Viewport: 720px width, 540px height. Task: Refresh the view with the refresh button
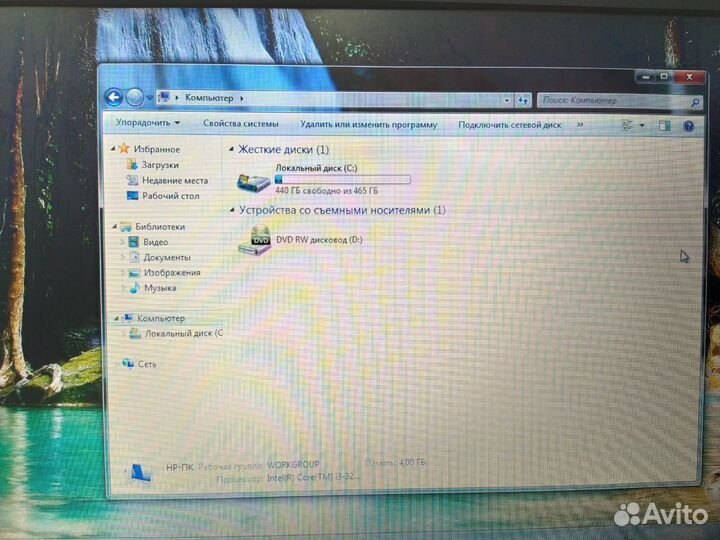point(523,100)
